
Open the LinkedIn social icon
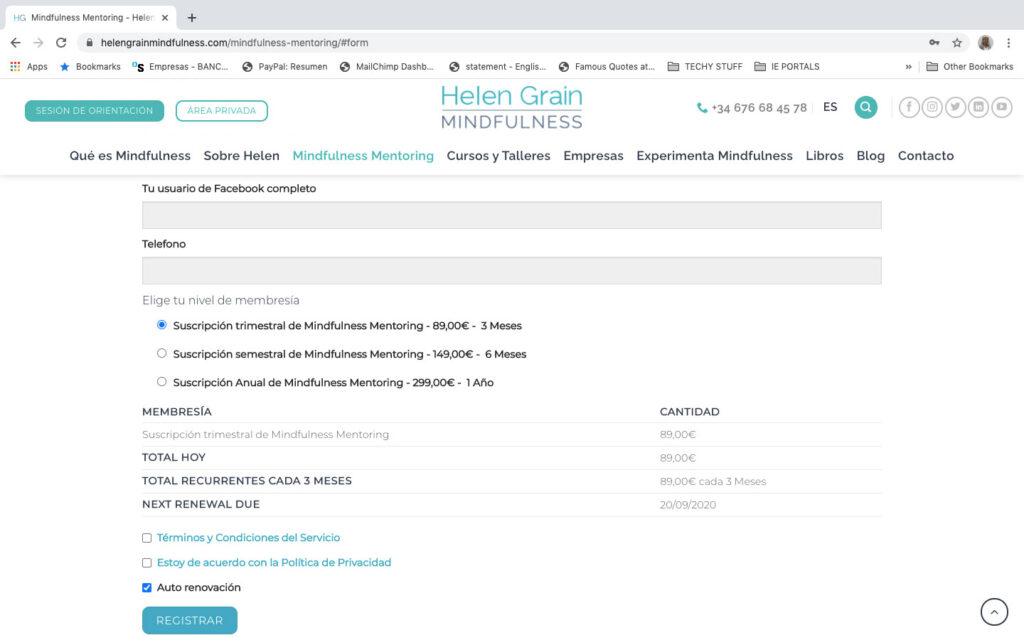pyautogui.click(x=978, y=107)
